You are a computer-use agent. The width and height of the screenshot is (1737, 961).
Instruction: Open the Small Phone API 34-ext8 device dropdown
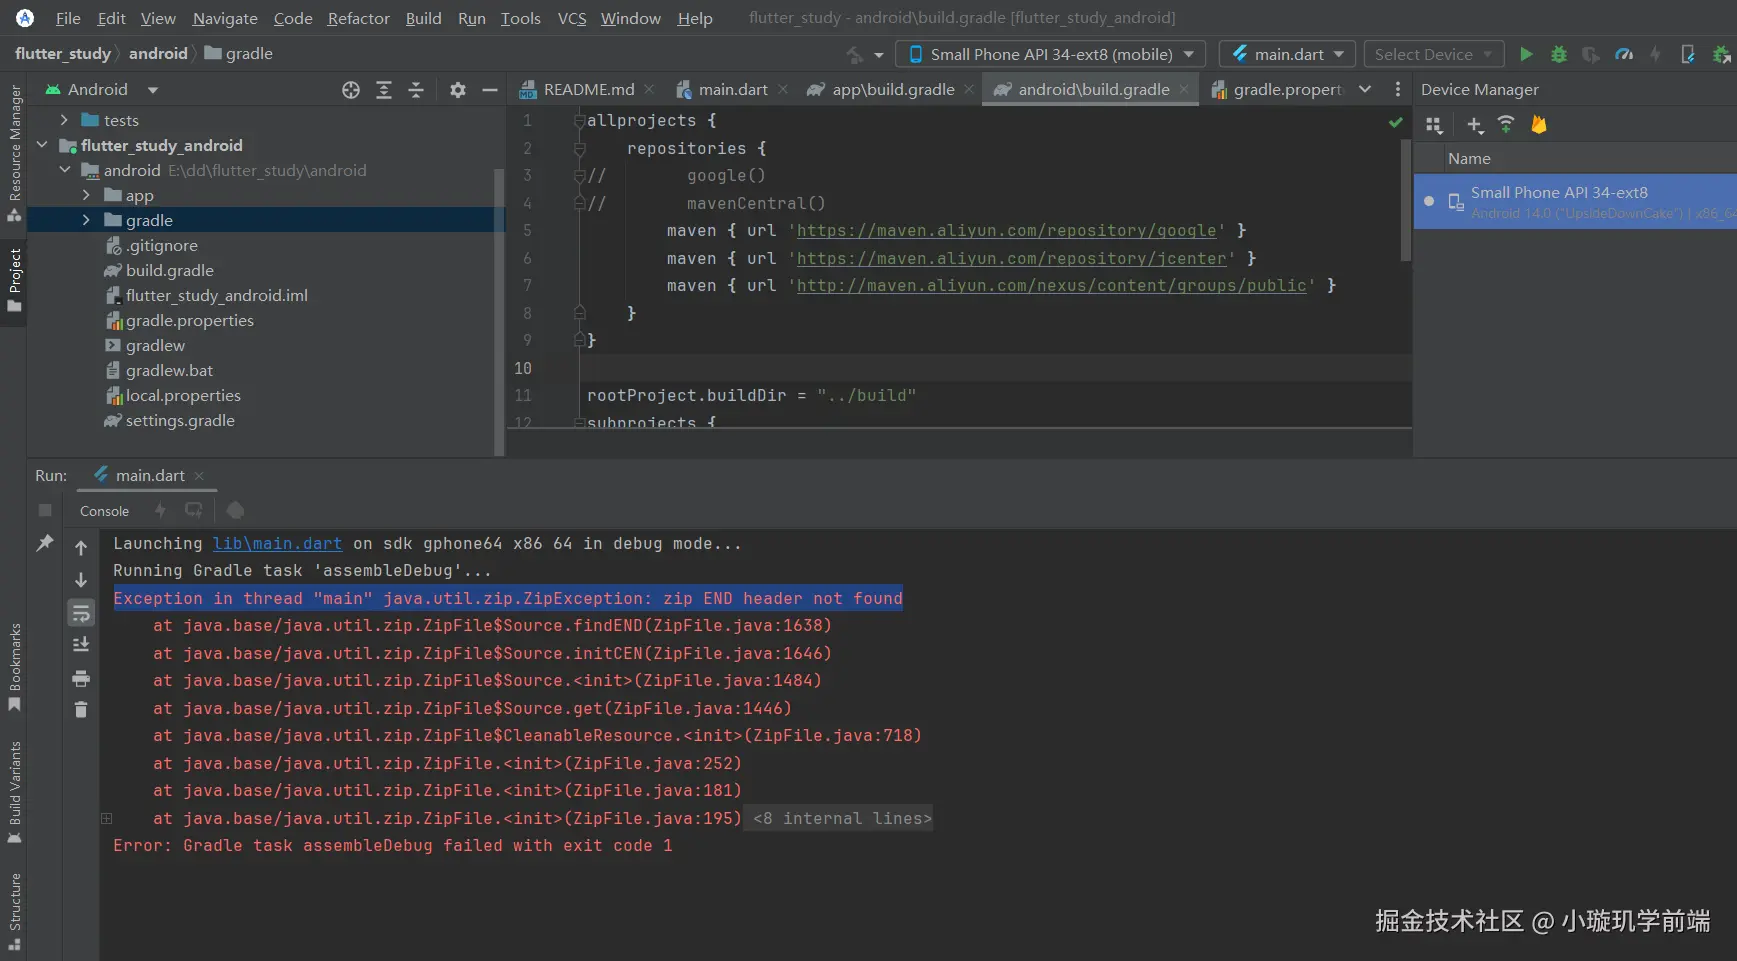pyautogui.click(x=1051, y=54)
